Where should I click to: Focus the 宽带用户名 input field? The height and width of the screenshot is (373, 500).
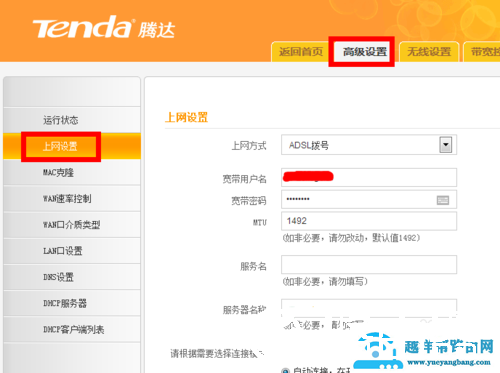369,177
